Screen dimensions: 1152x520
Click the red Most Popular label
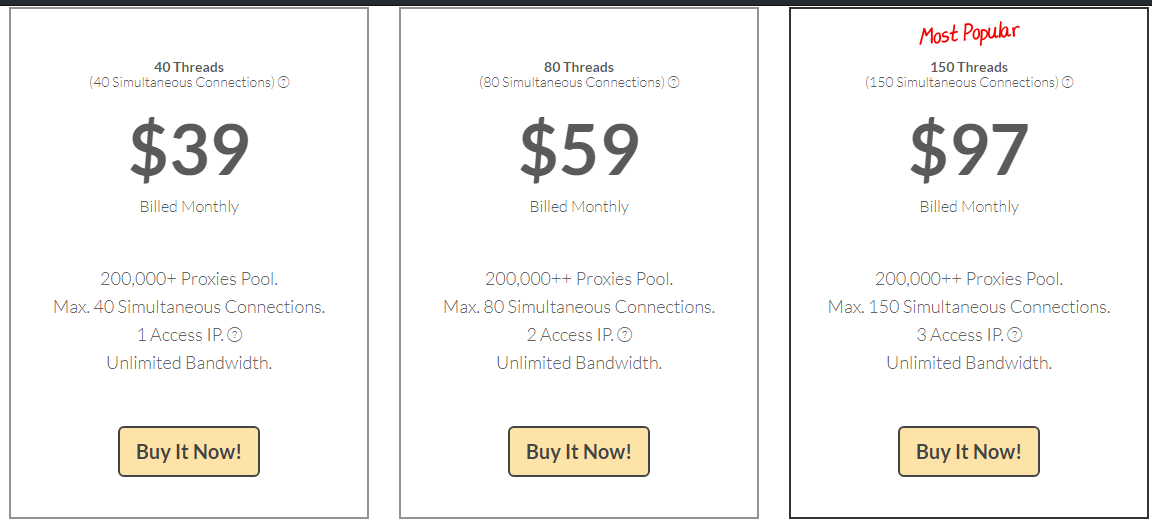[x=969, y=34]
